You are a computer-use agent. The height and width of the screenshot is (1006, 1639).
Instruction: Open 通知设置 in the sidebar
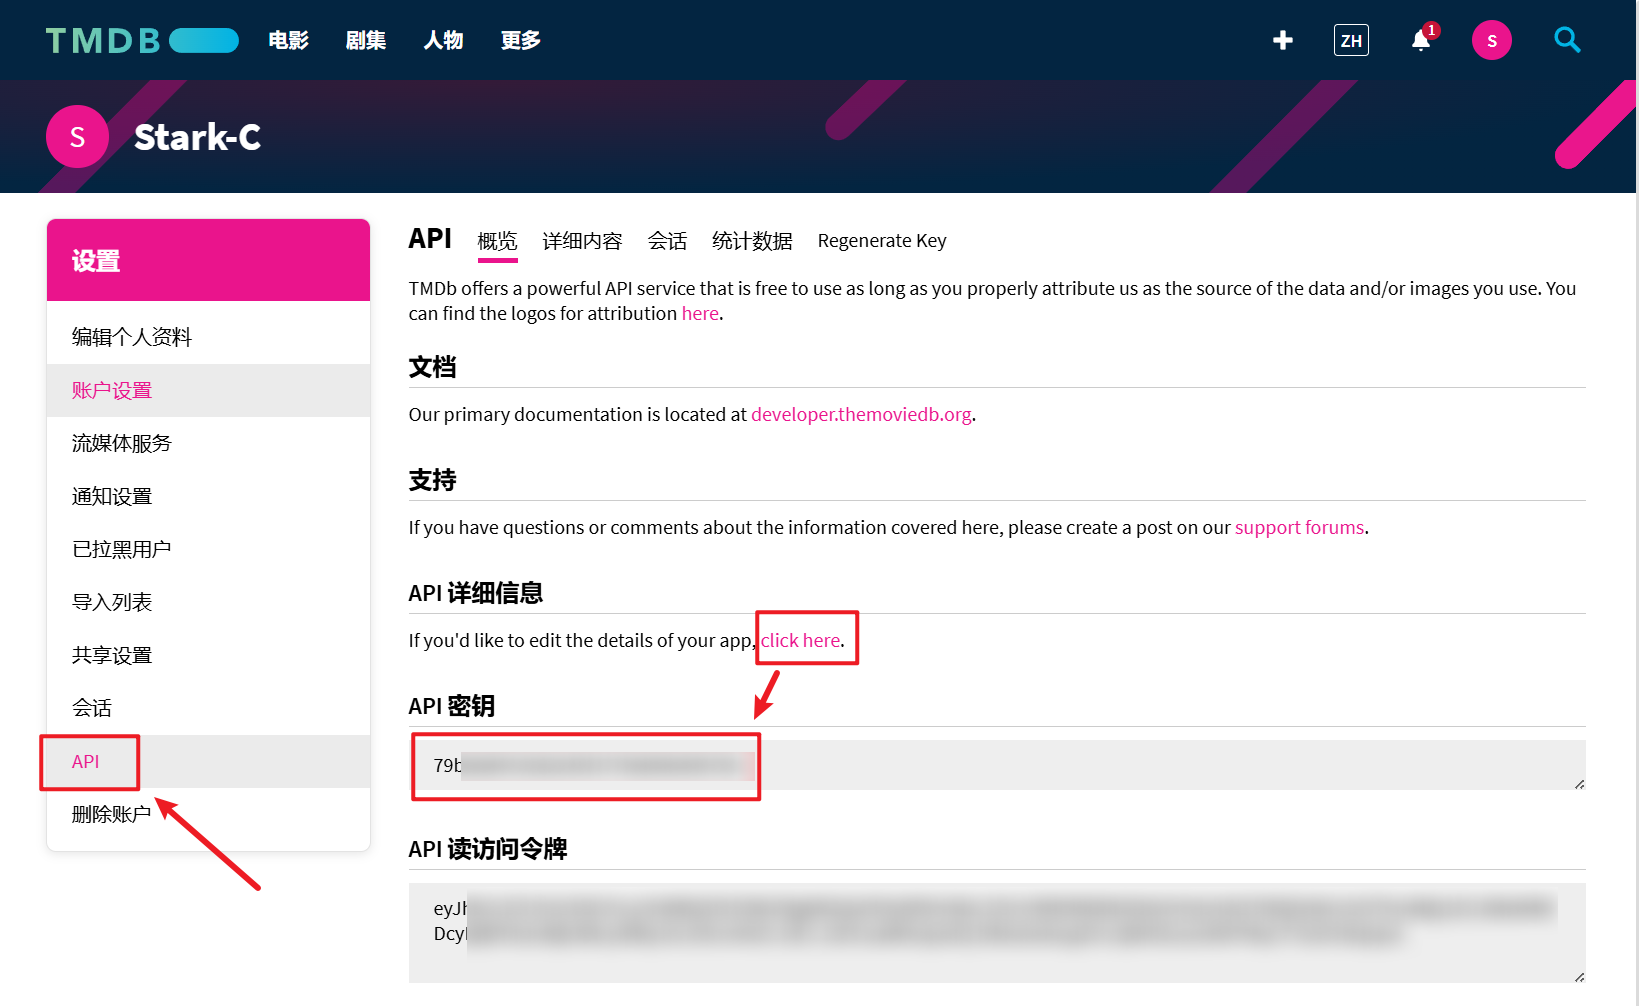click(208, 496)
